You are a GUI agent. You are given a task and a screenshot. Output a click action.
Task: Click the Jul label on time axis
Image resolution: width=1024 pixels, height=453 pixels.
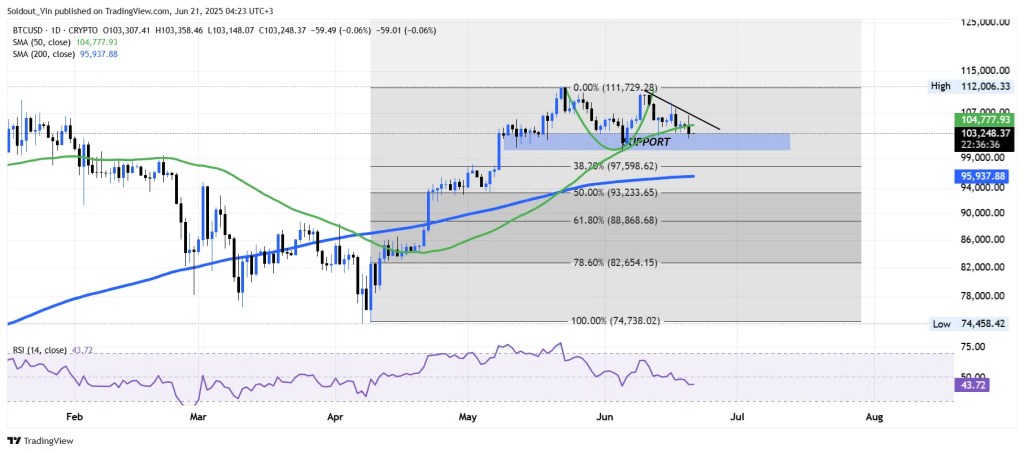pos(738,413)
